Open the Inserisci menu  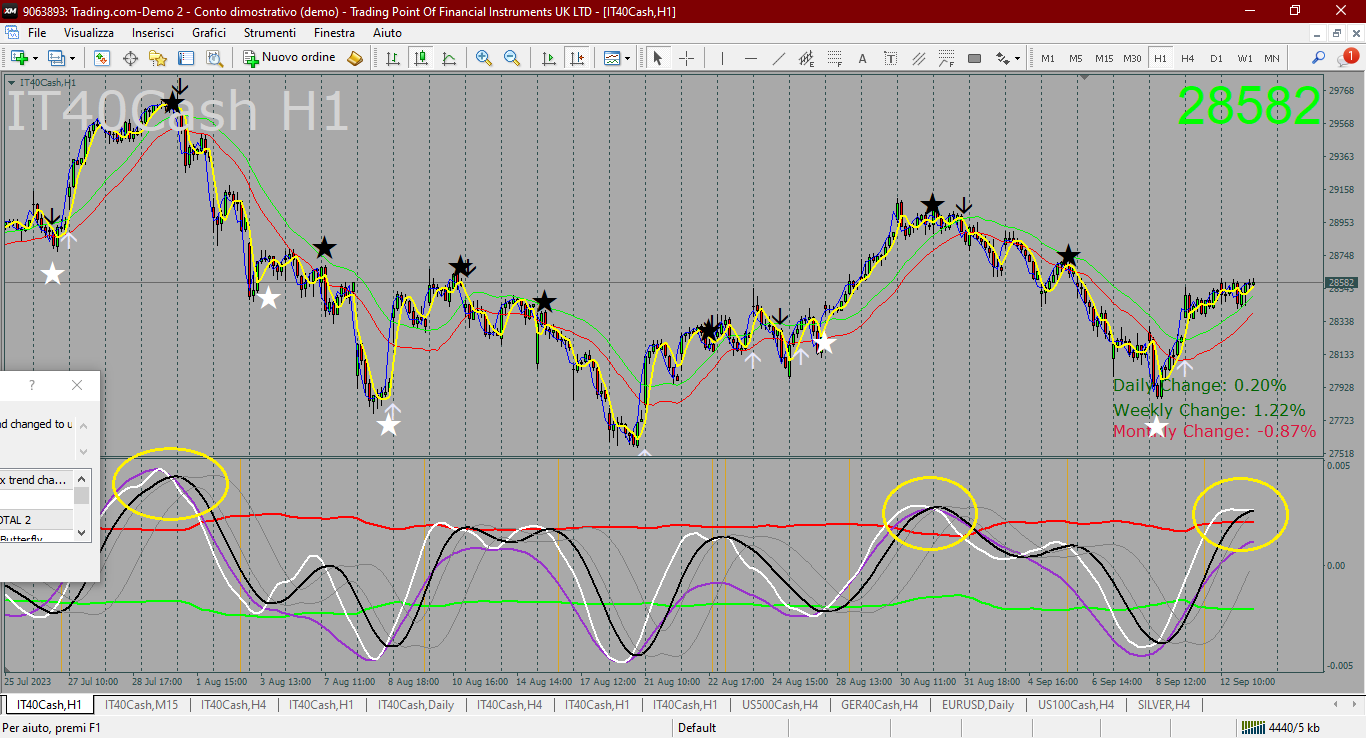tap(153, 32)
